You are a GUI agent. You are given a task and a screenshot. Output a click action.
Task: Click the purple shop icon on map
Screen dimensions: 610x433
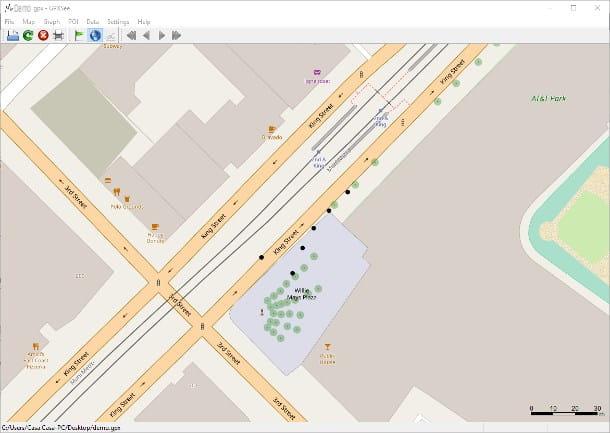pos(317,72)
